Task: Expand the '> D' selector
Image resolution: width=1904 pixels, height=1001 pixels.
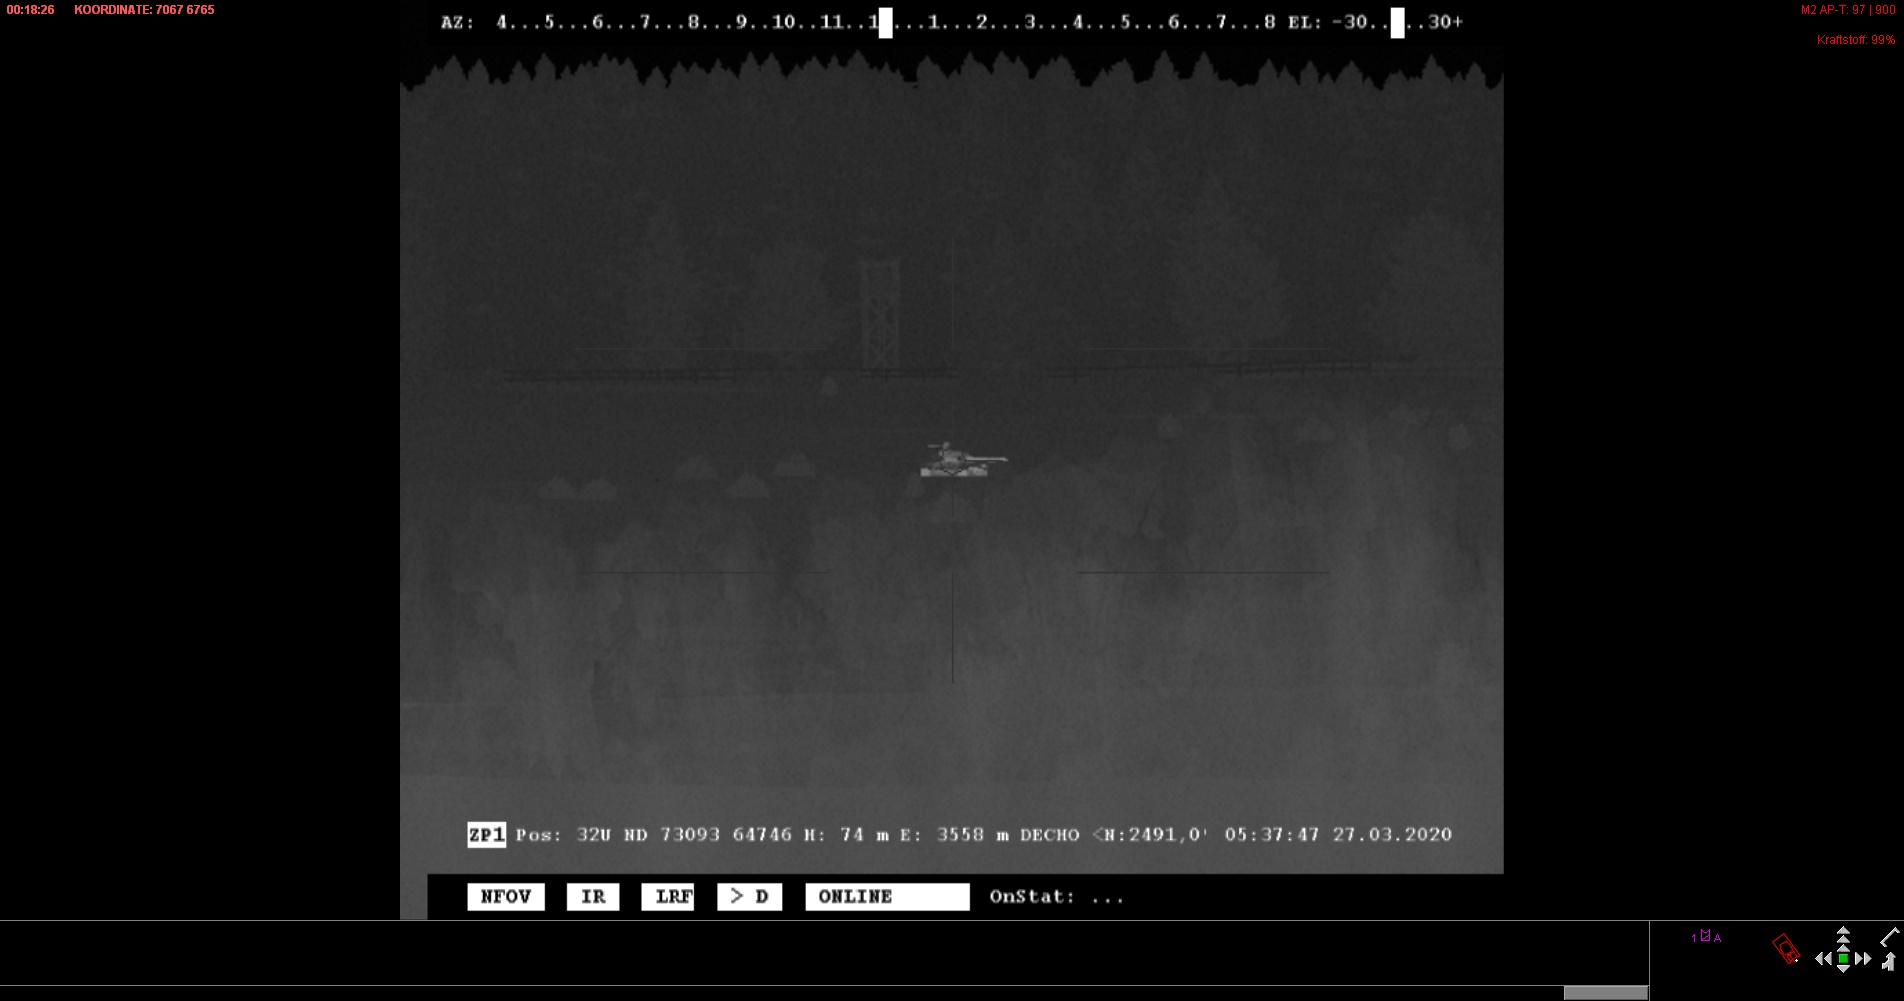Action: coord(749,897)
